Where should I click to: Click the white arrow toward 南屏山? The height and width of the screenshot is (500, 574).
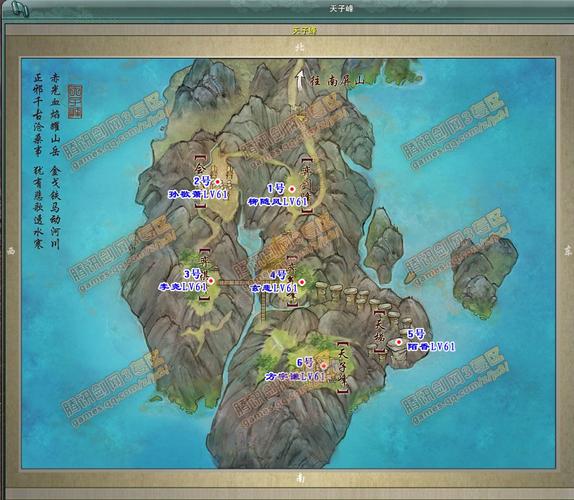[301, 80]
